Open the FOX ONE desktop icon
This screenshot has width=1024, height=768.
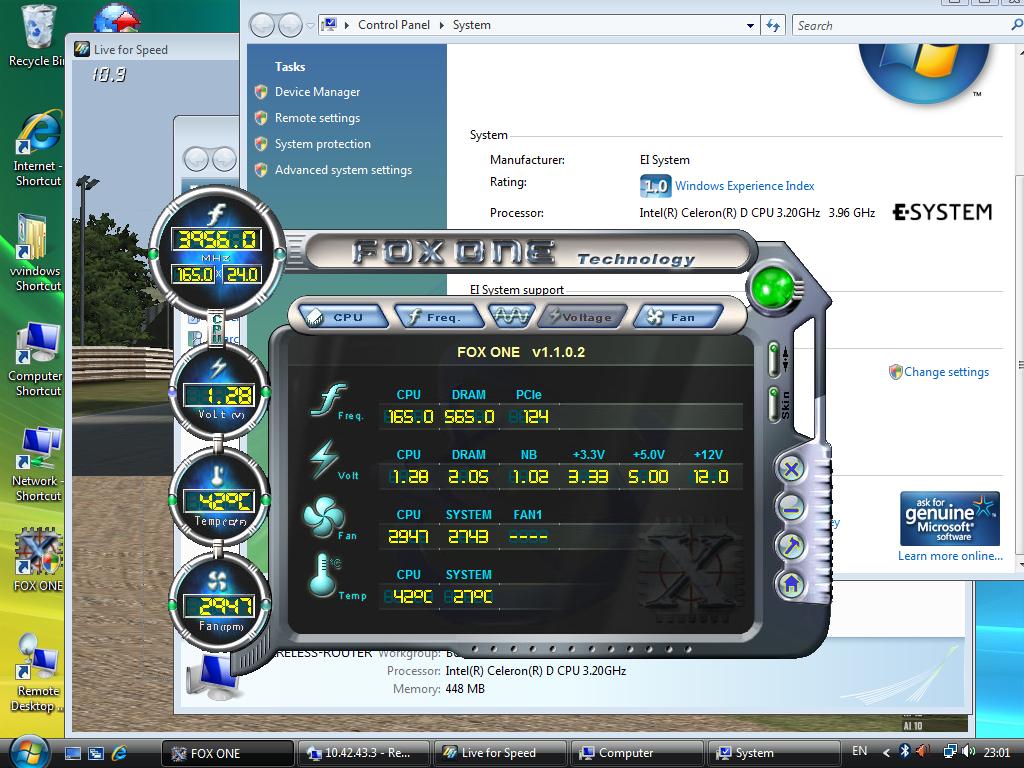point(38,560)
